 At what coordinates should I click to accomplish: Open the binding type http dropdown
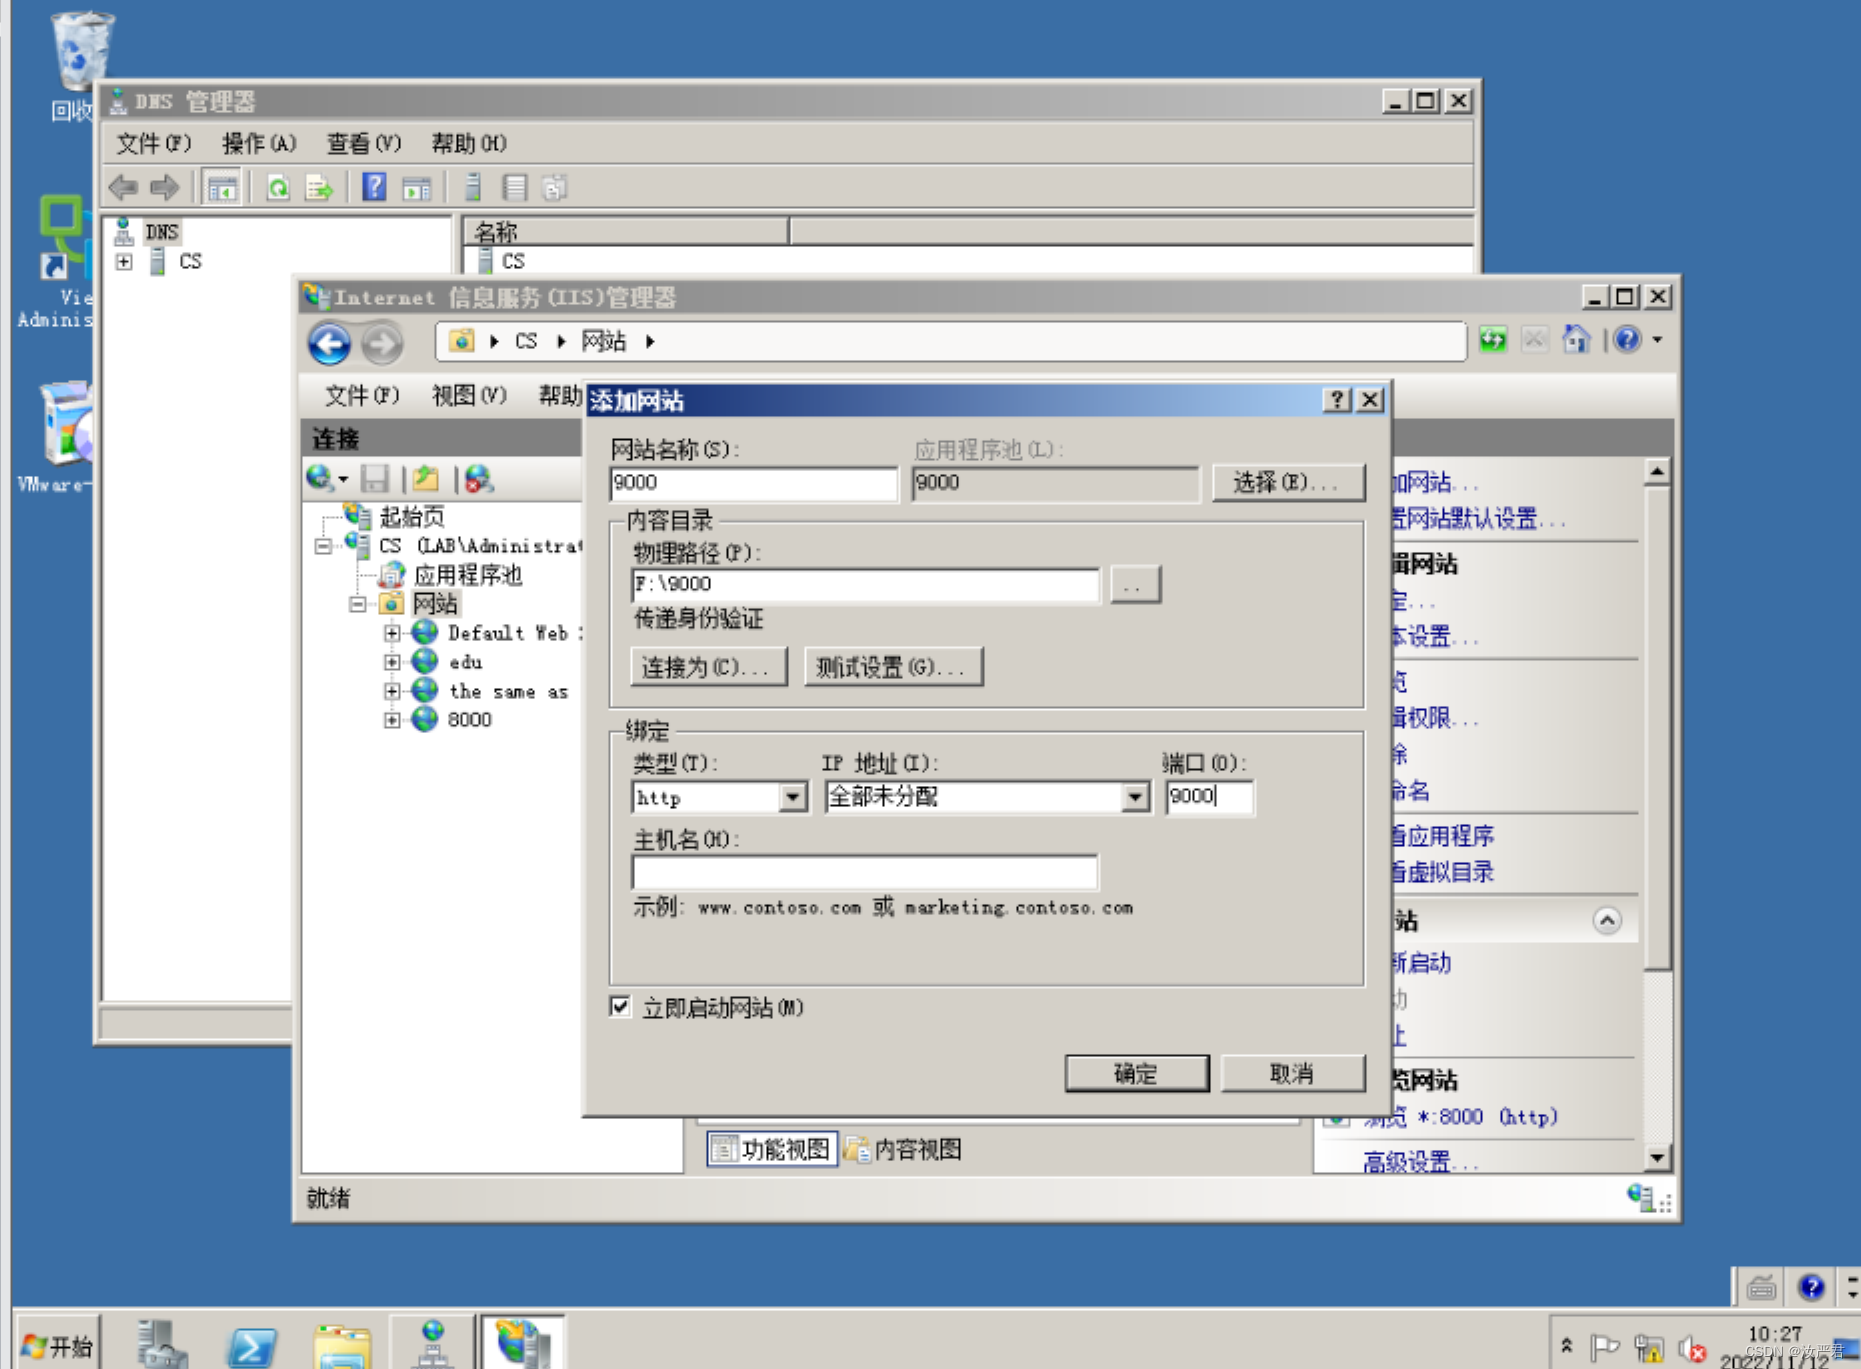click(x=793, y=797)
